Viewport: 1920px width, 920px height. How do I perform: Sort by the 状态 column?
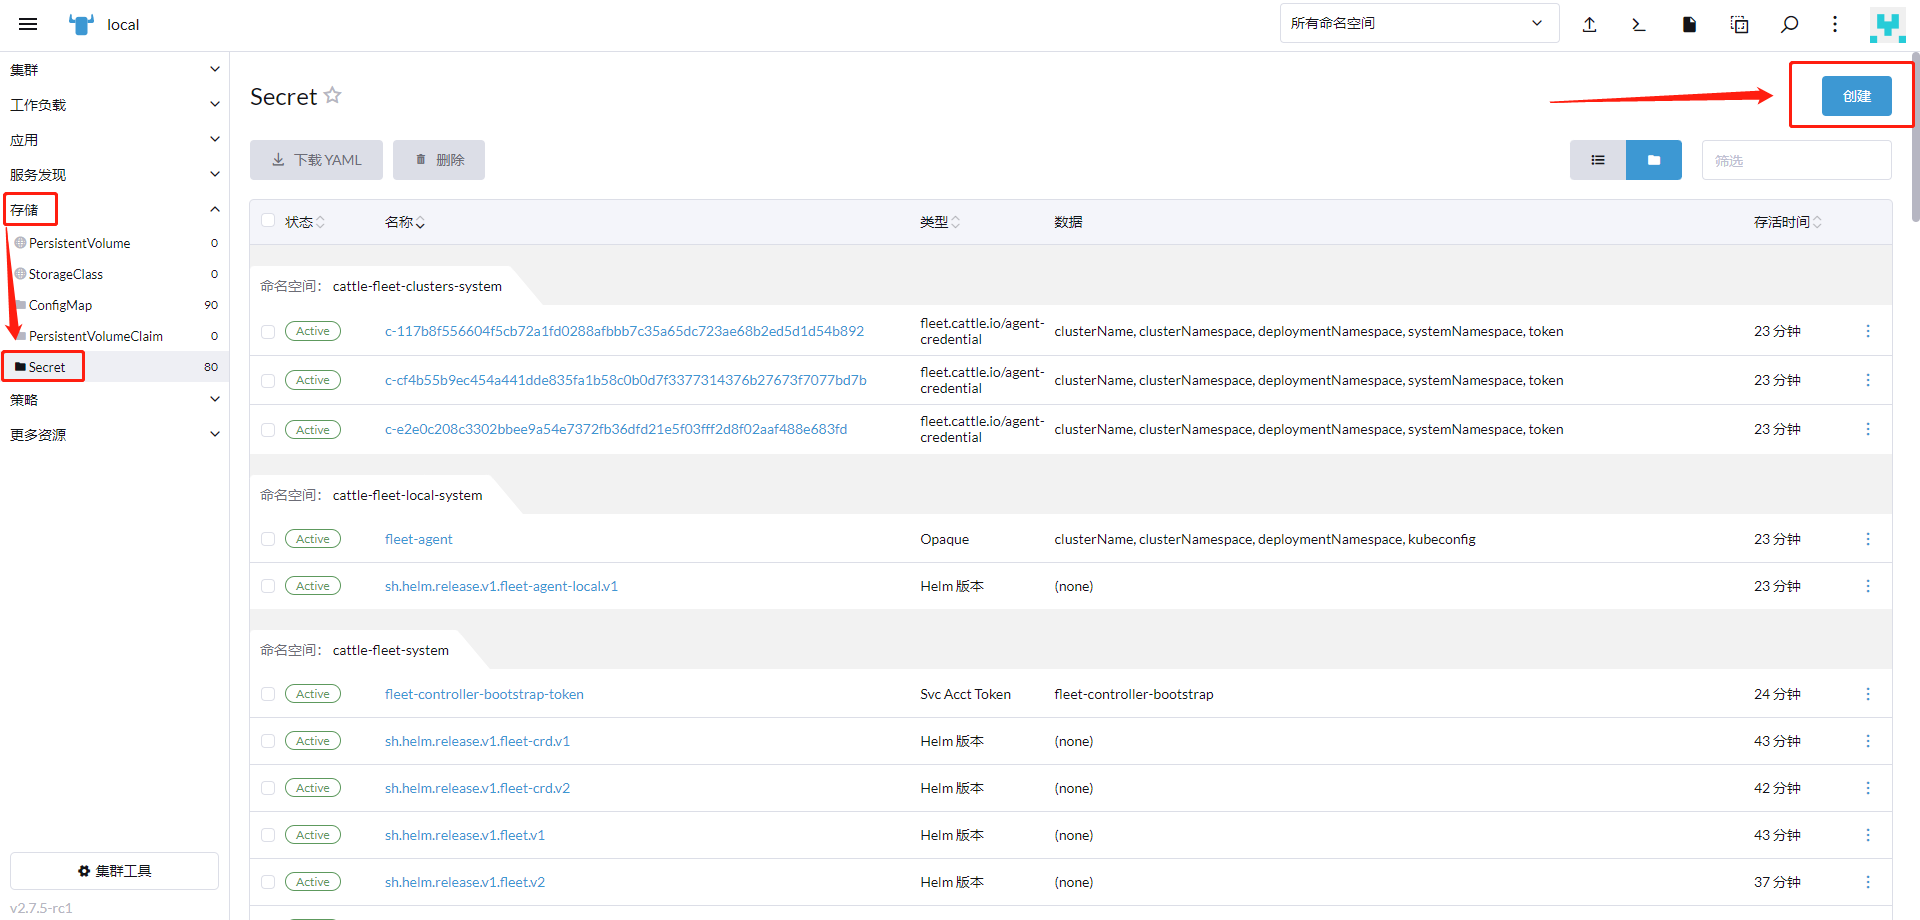point(305,222)
